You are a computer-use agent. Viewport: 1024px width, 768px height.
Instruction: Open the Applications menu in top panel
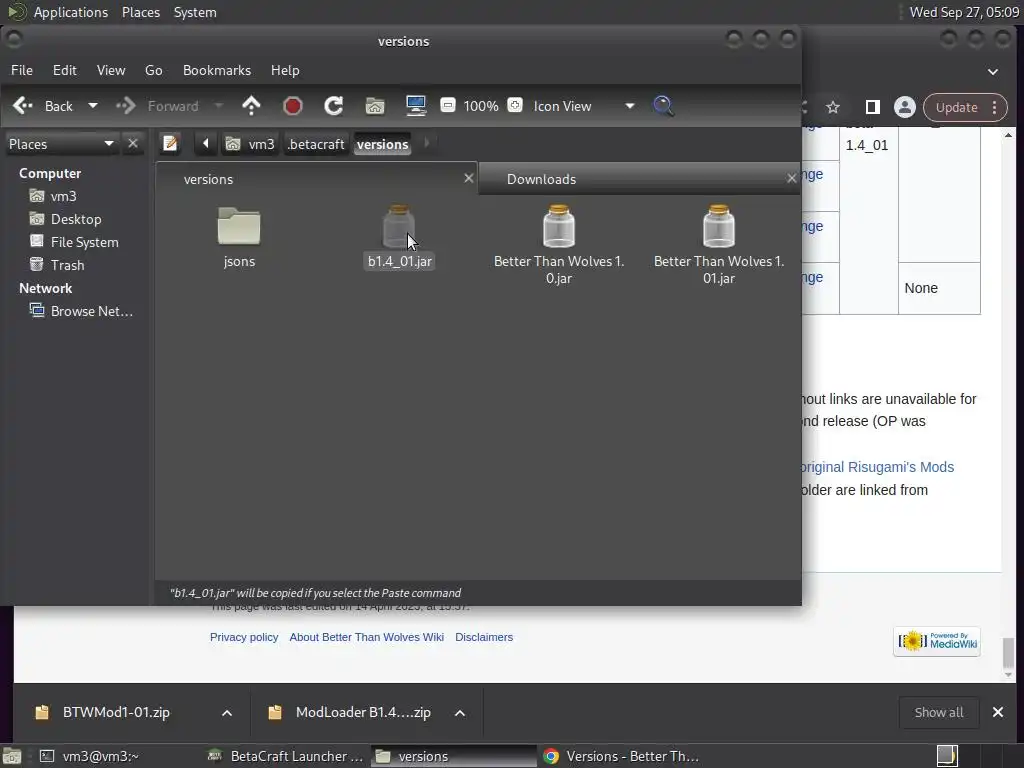[71, 12]
